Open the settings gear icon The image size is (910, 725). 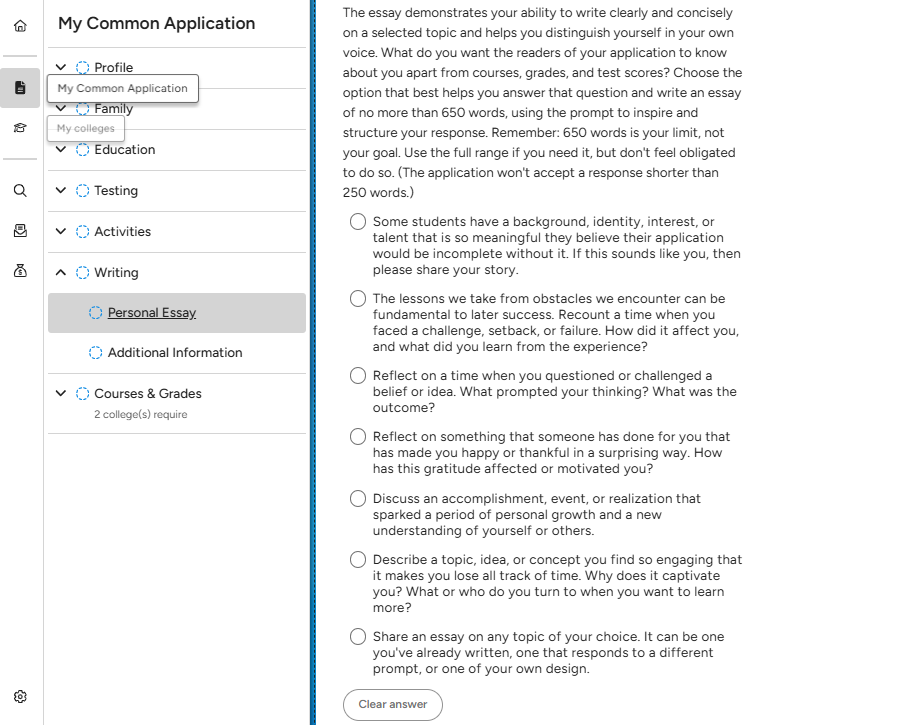(x=20, y=697)
